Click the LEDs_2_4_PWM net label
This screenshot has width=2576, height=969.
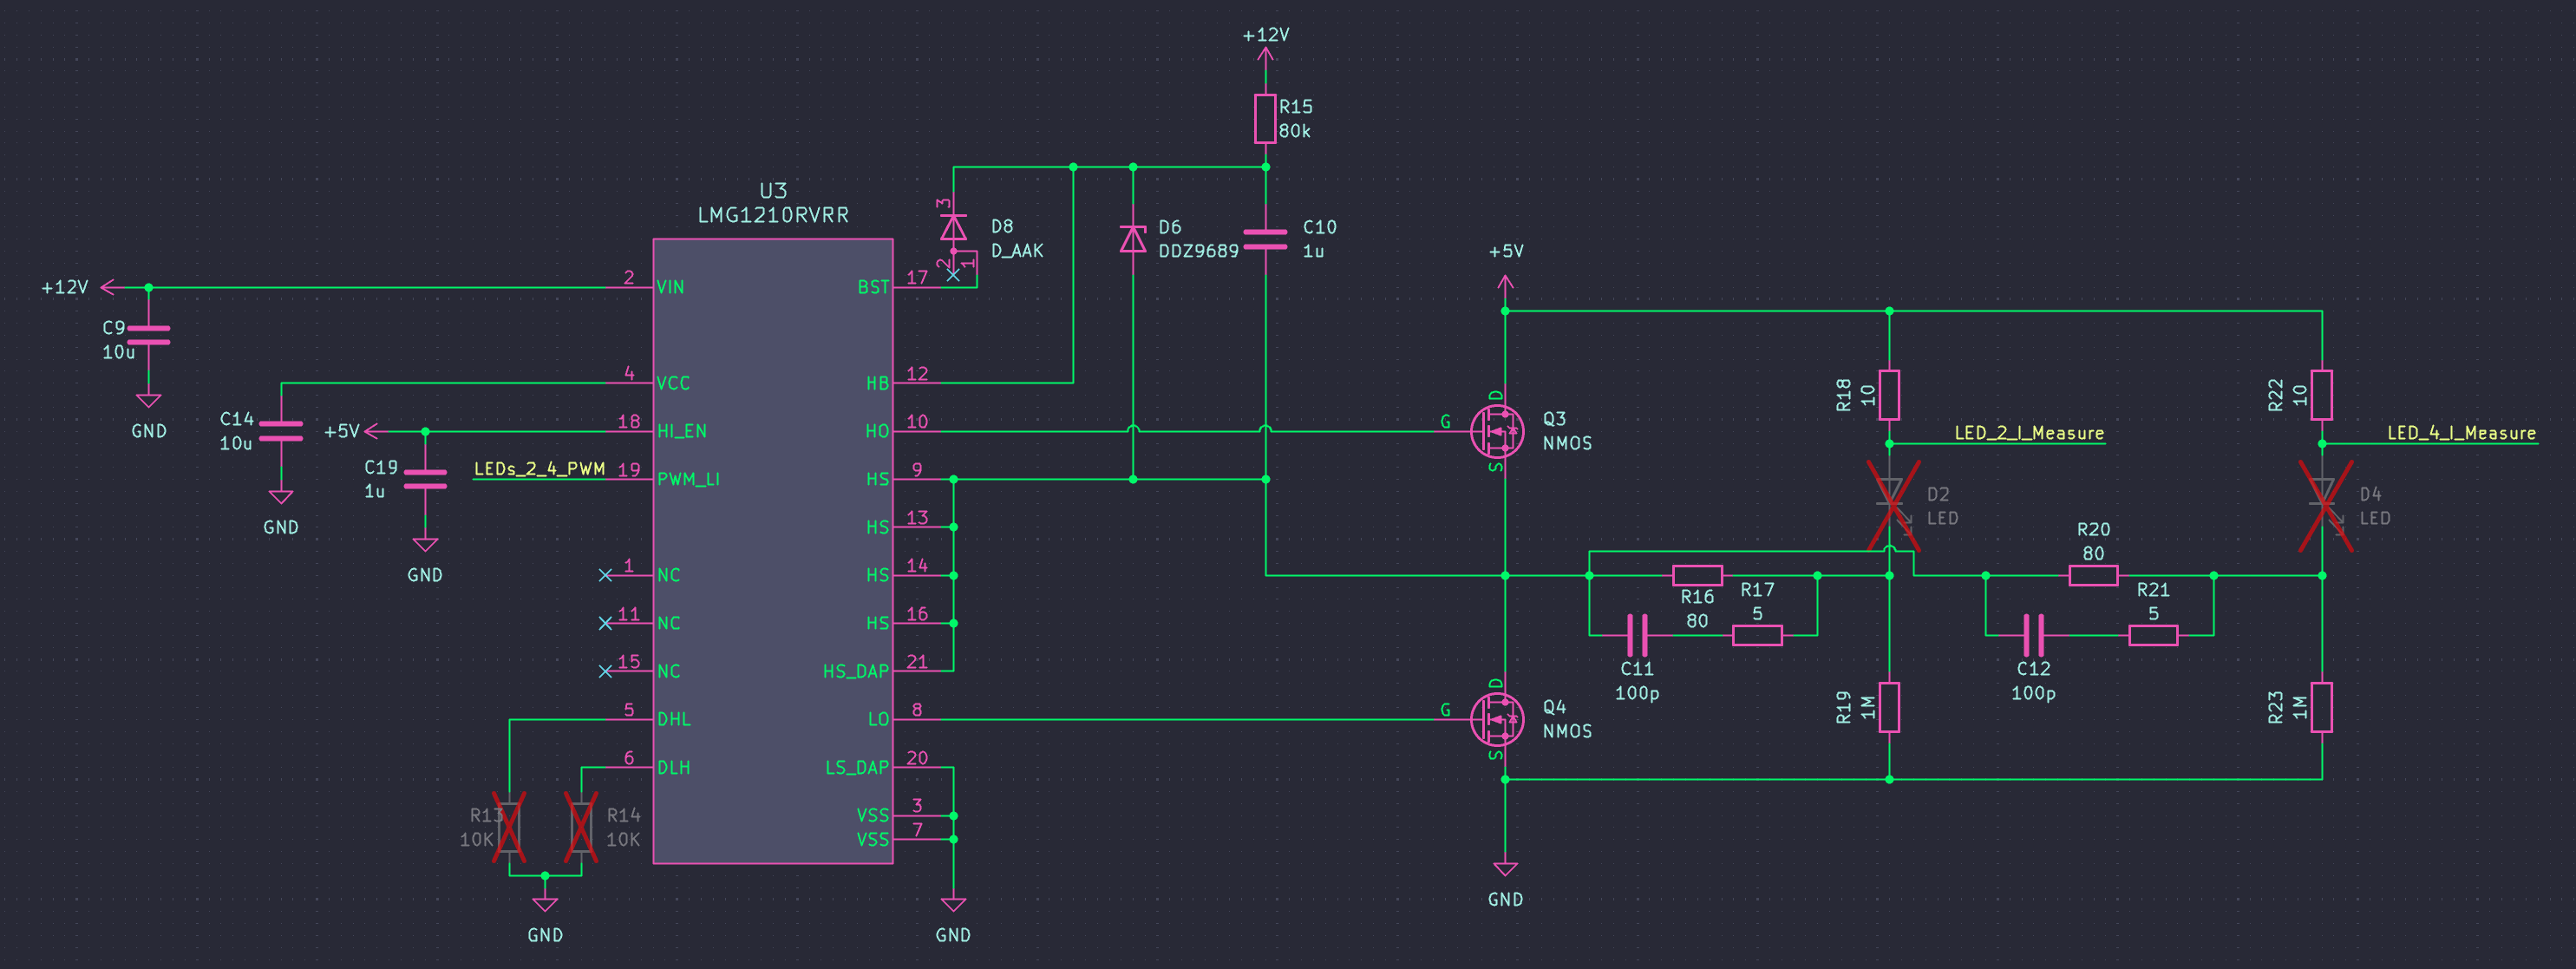coord(539,469)
